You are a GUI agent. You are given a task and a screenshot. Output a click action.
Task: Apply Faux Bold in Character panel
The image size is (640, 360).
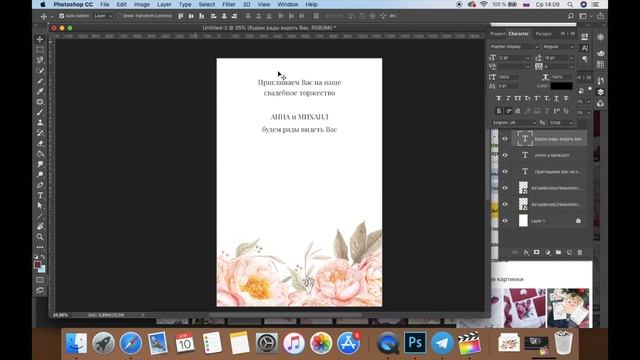pos(498,98)
